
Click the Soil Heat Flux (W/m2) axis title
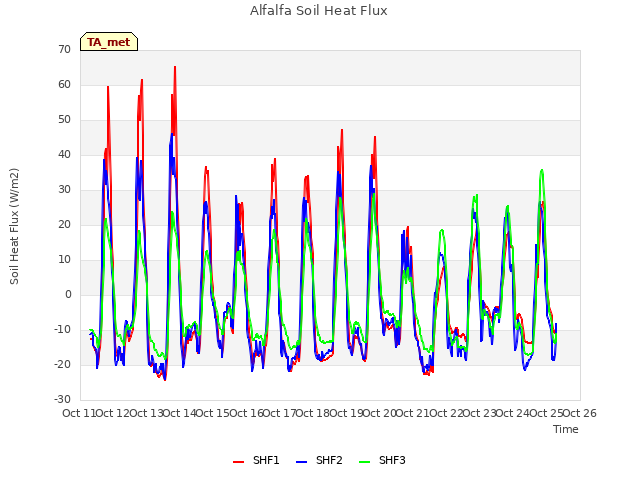coord(14,226)
